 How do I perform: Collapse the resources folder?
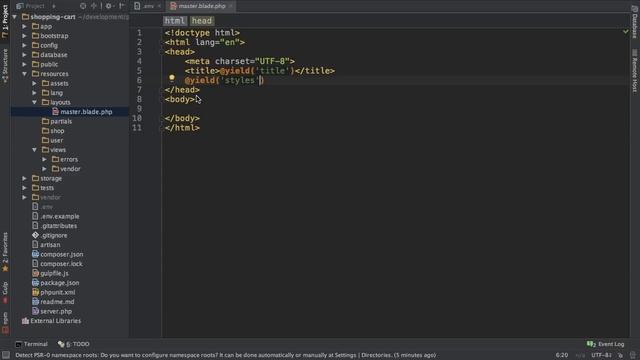[24, 74]
